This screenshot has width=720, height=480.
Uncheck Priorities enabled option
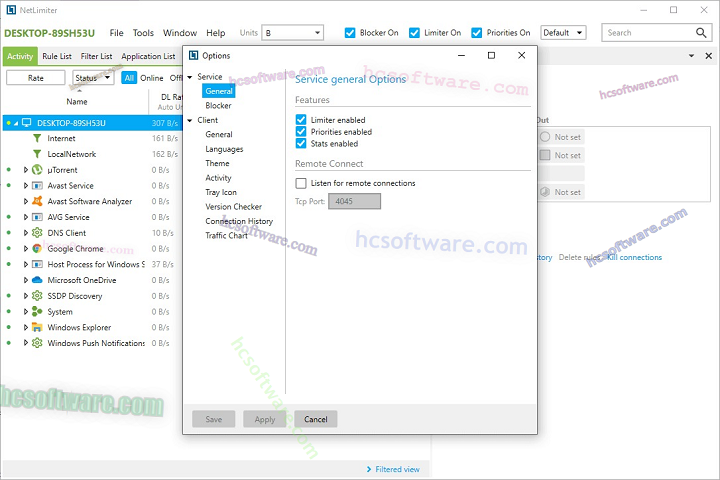(301, 132)
